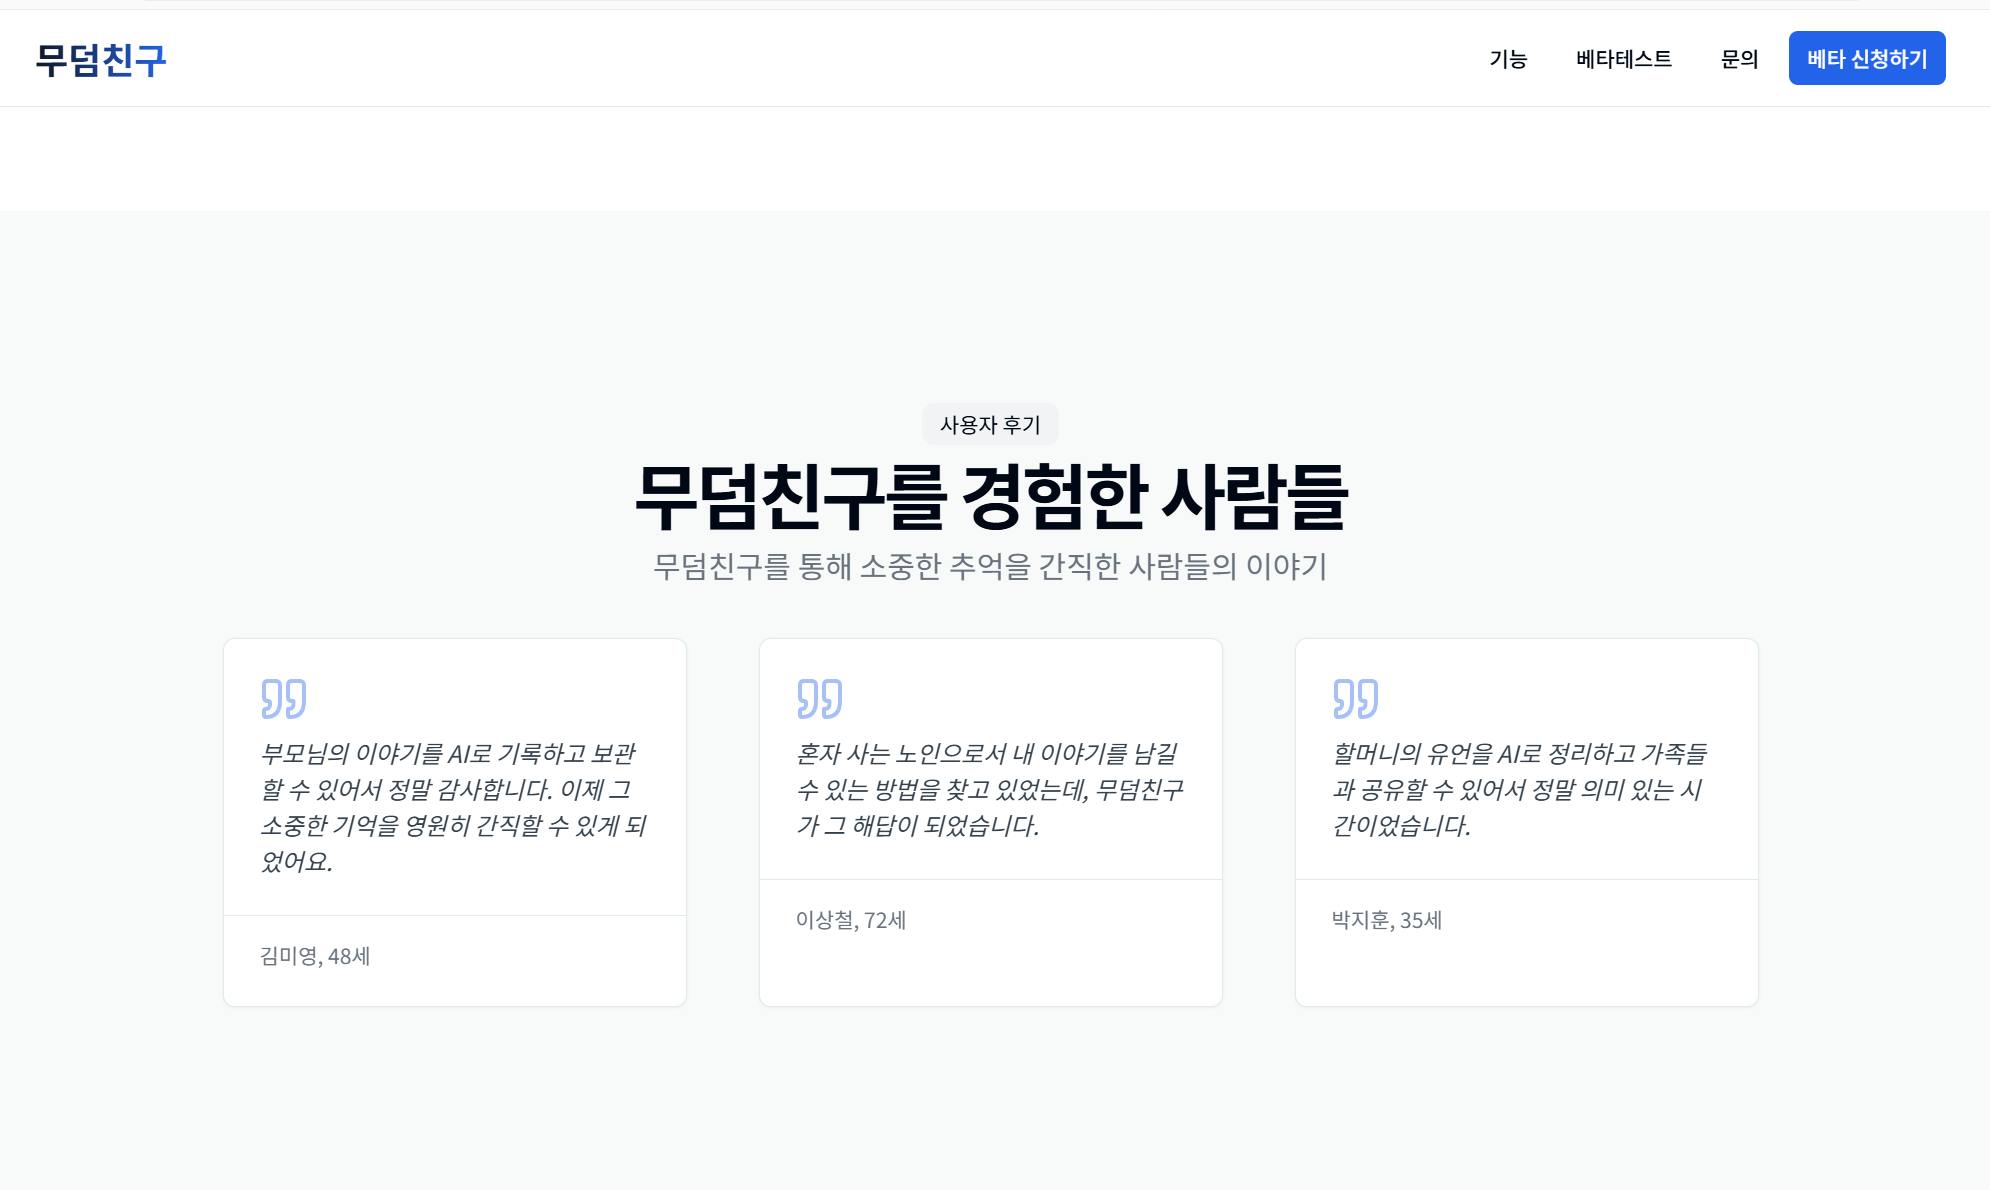Select the 문의 navigation link
Viewport: 1990px width, 1190px height.
point(1740,59)
